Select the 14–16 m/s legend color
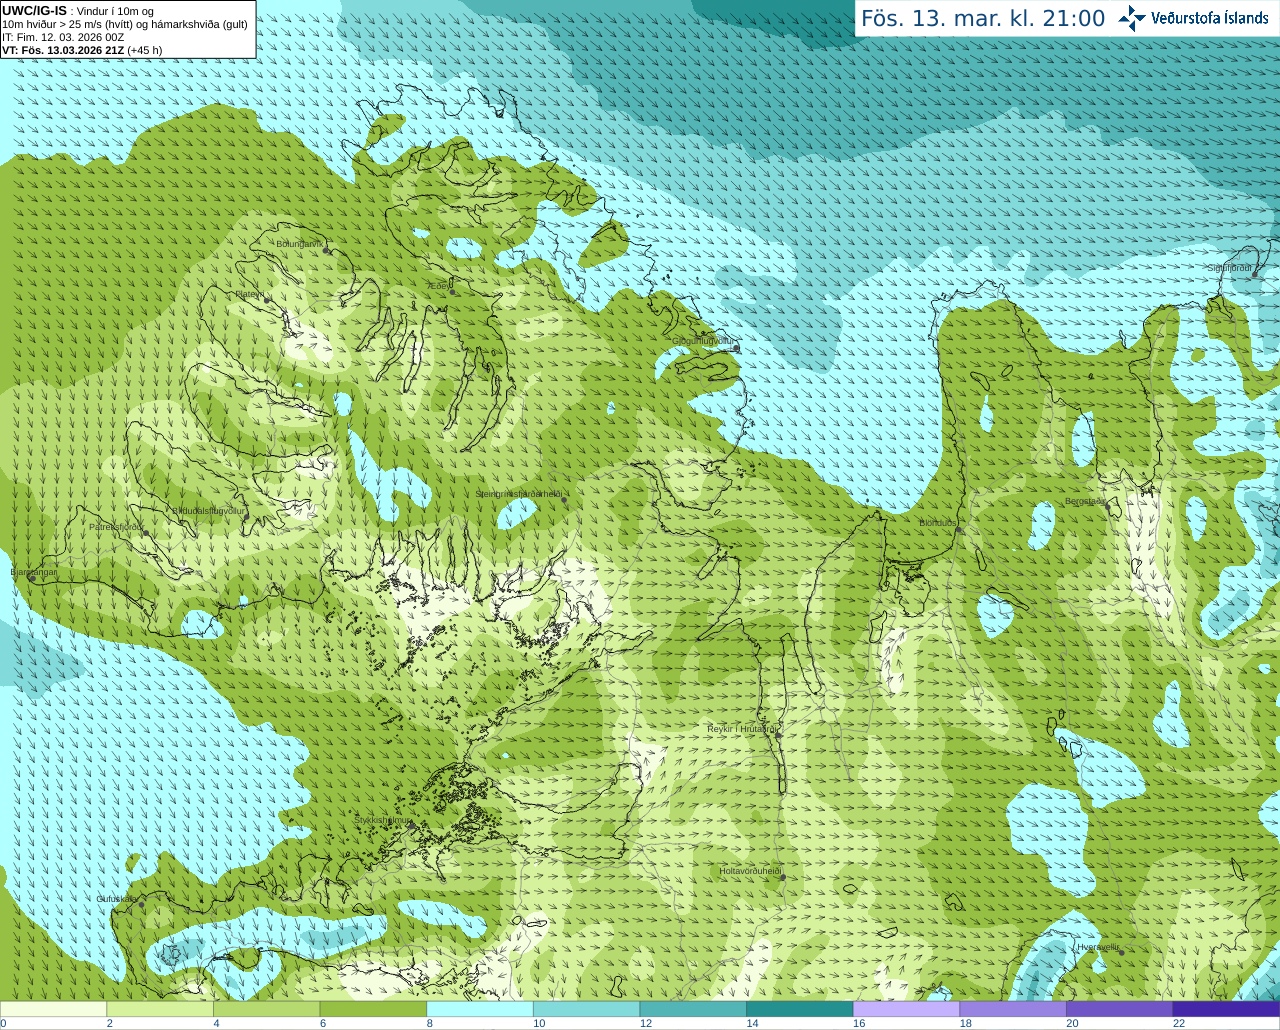The width and height of the screenshot is (1280, 1030). (x=800, y=1009)
